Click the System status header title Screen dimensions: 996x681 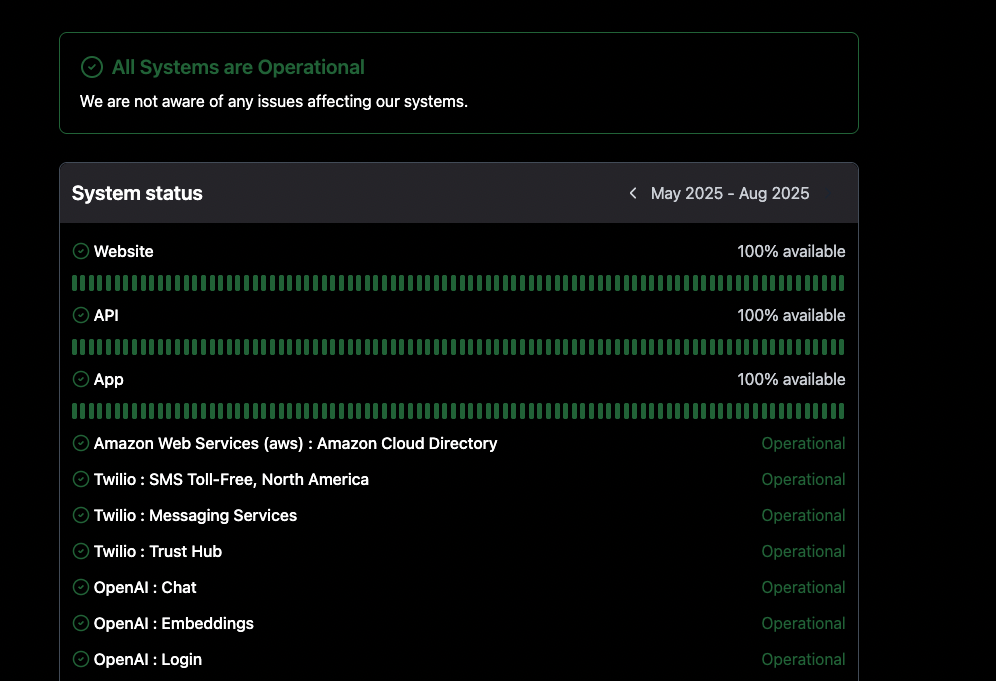[x=137, y=193]
